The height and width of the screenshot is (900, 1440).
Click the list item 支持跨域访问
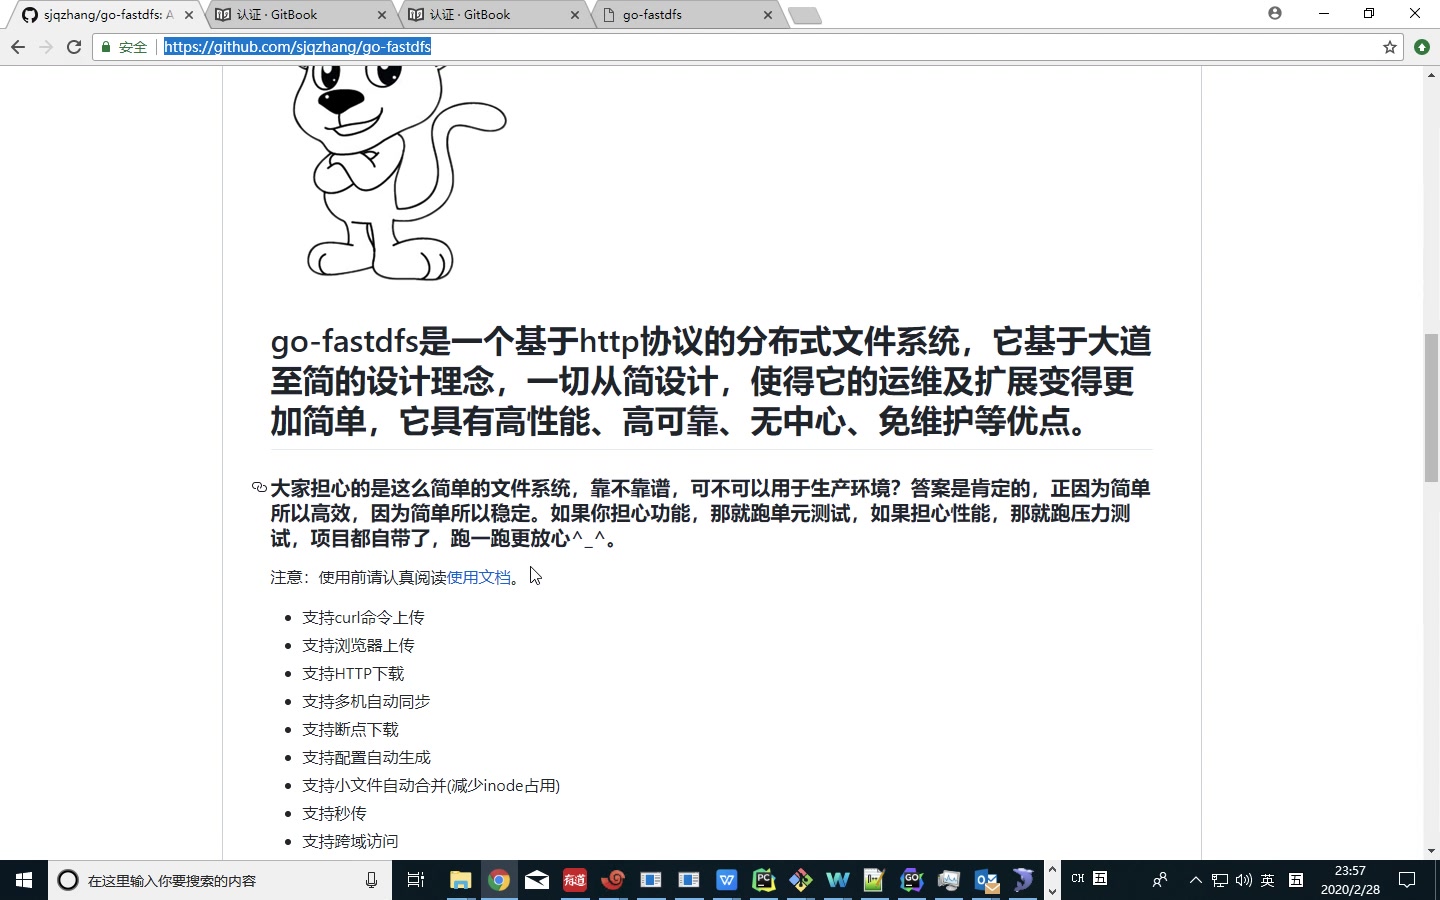pos(350,842)
